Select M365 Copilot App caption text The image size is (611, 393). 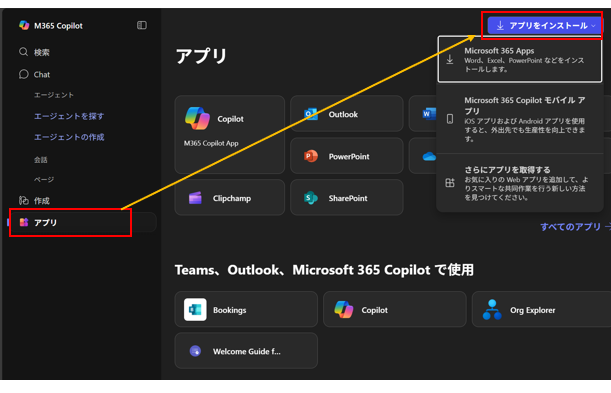coord(211,143)
